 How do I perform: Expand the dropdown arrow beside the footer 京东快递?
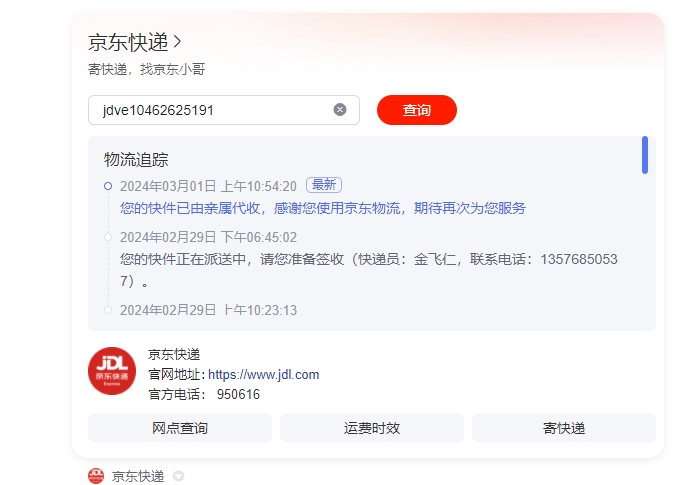pyautogui.click(x=178, y=476)
